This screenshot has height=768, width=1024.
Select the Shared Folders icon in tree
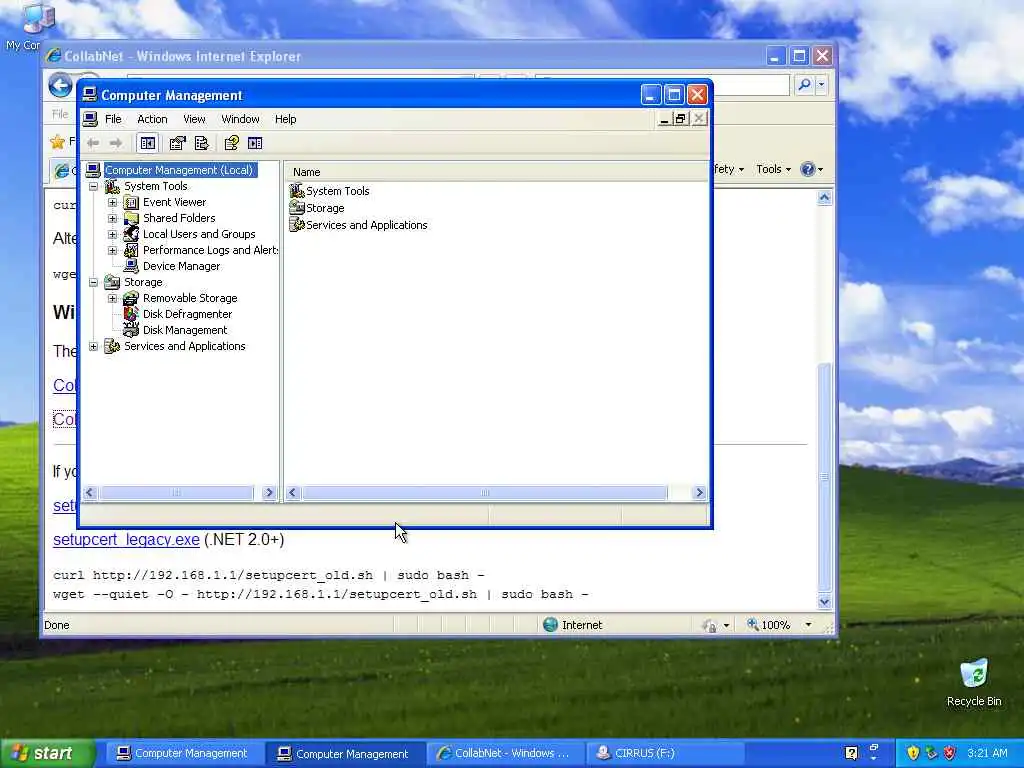point(131,218)
